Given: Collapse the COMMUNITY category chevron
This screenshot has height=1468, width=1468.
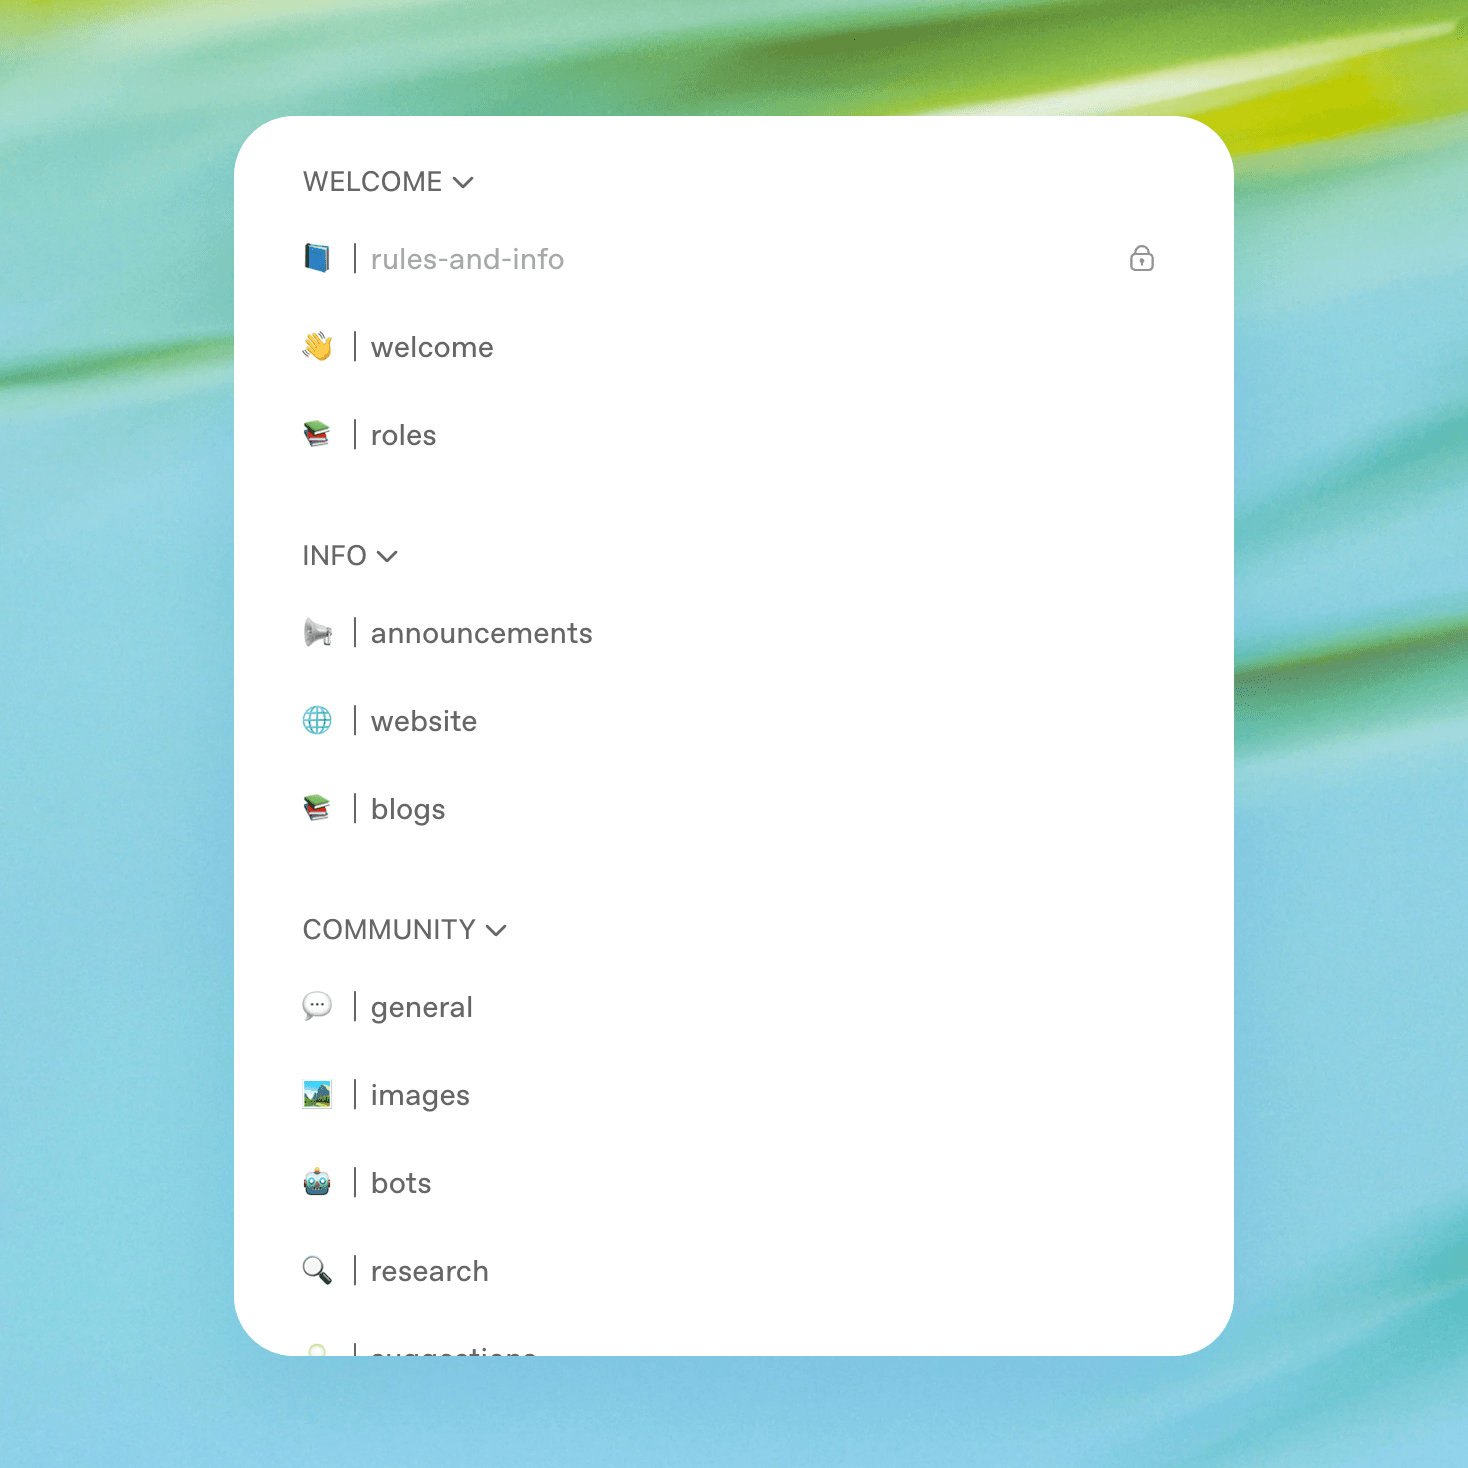Looking at the screenshot, I should (496, 931).
